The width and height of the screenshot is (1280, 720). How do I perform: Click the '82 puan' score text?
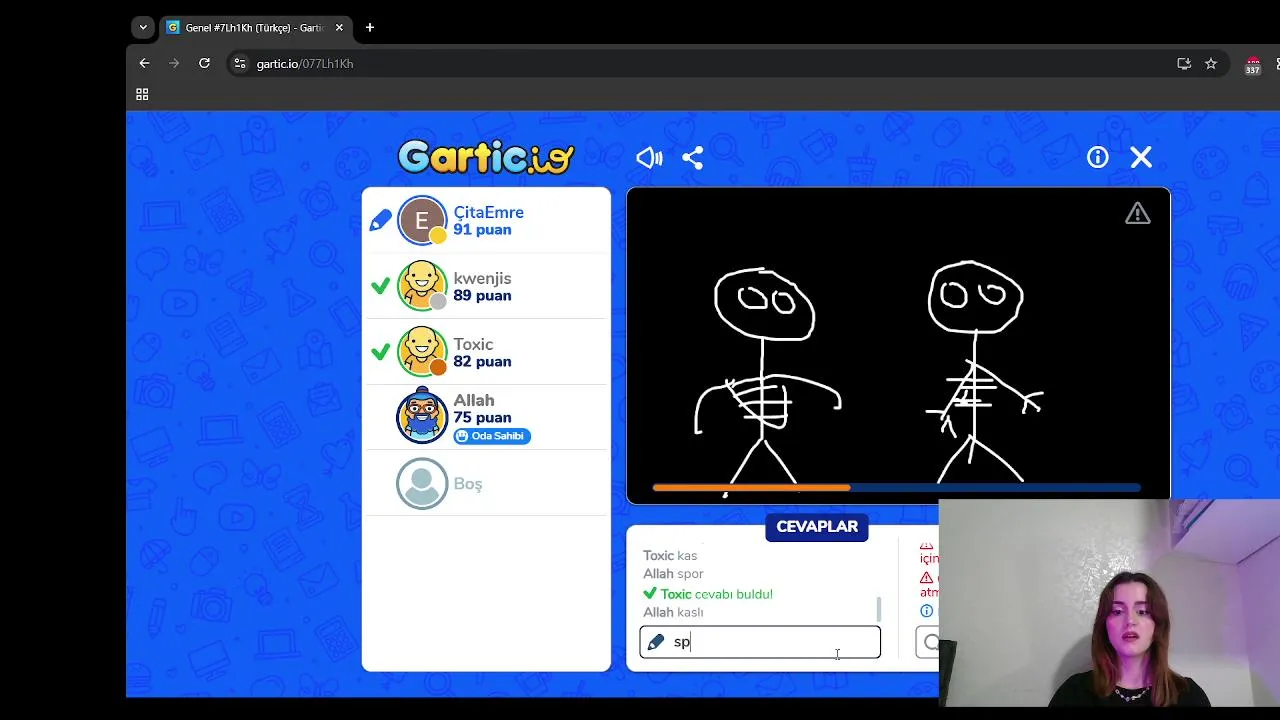pyautogui.click(x=482, y=362)
